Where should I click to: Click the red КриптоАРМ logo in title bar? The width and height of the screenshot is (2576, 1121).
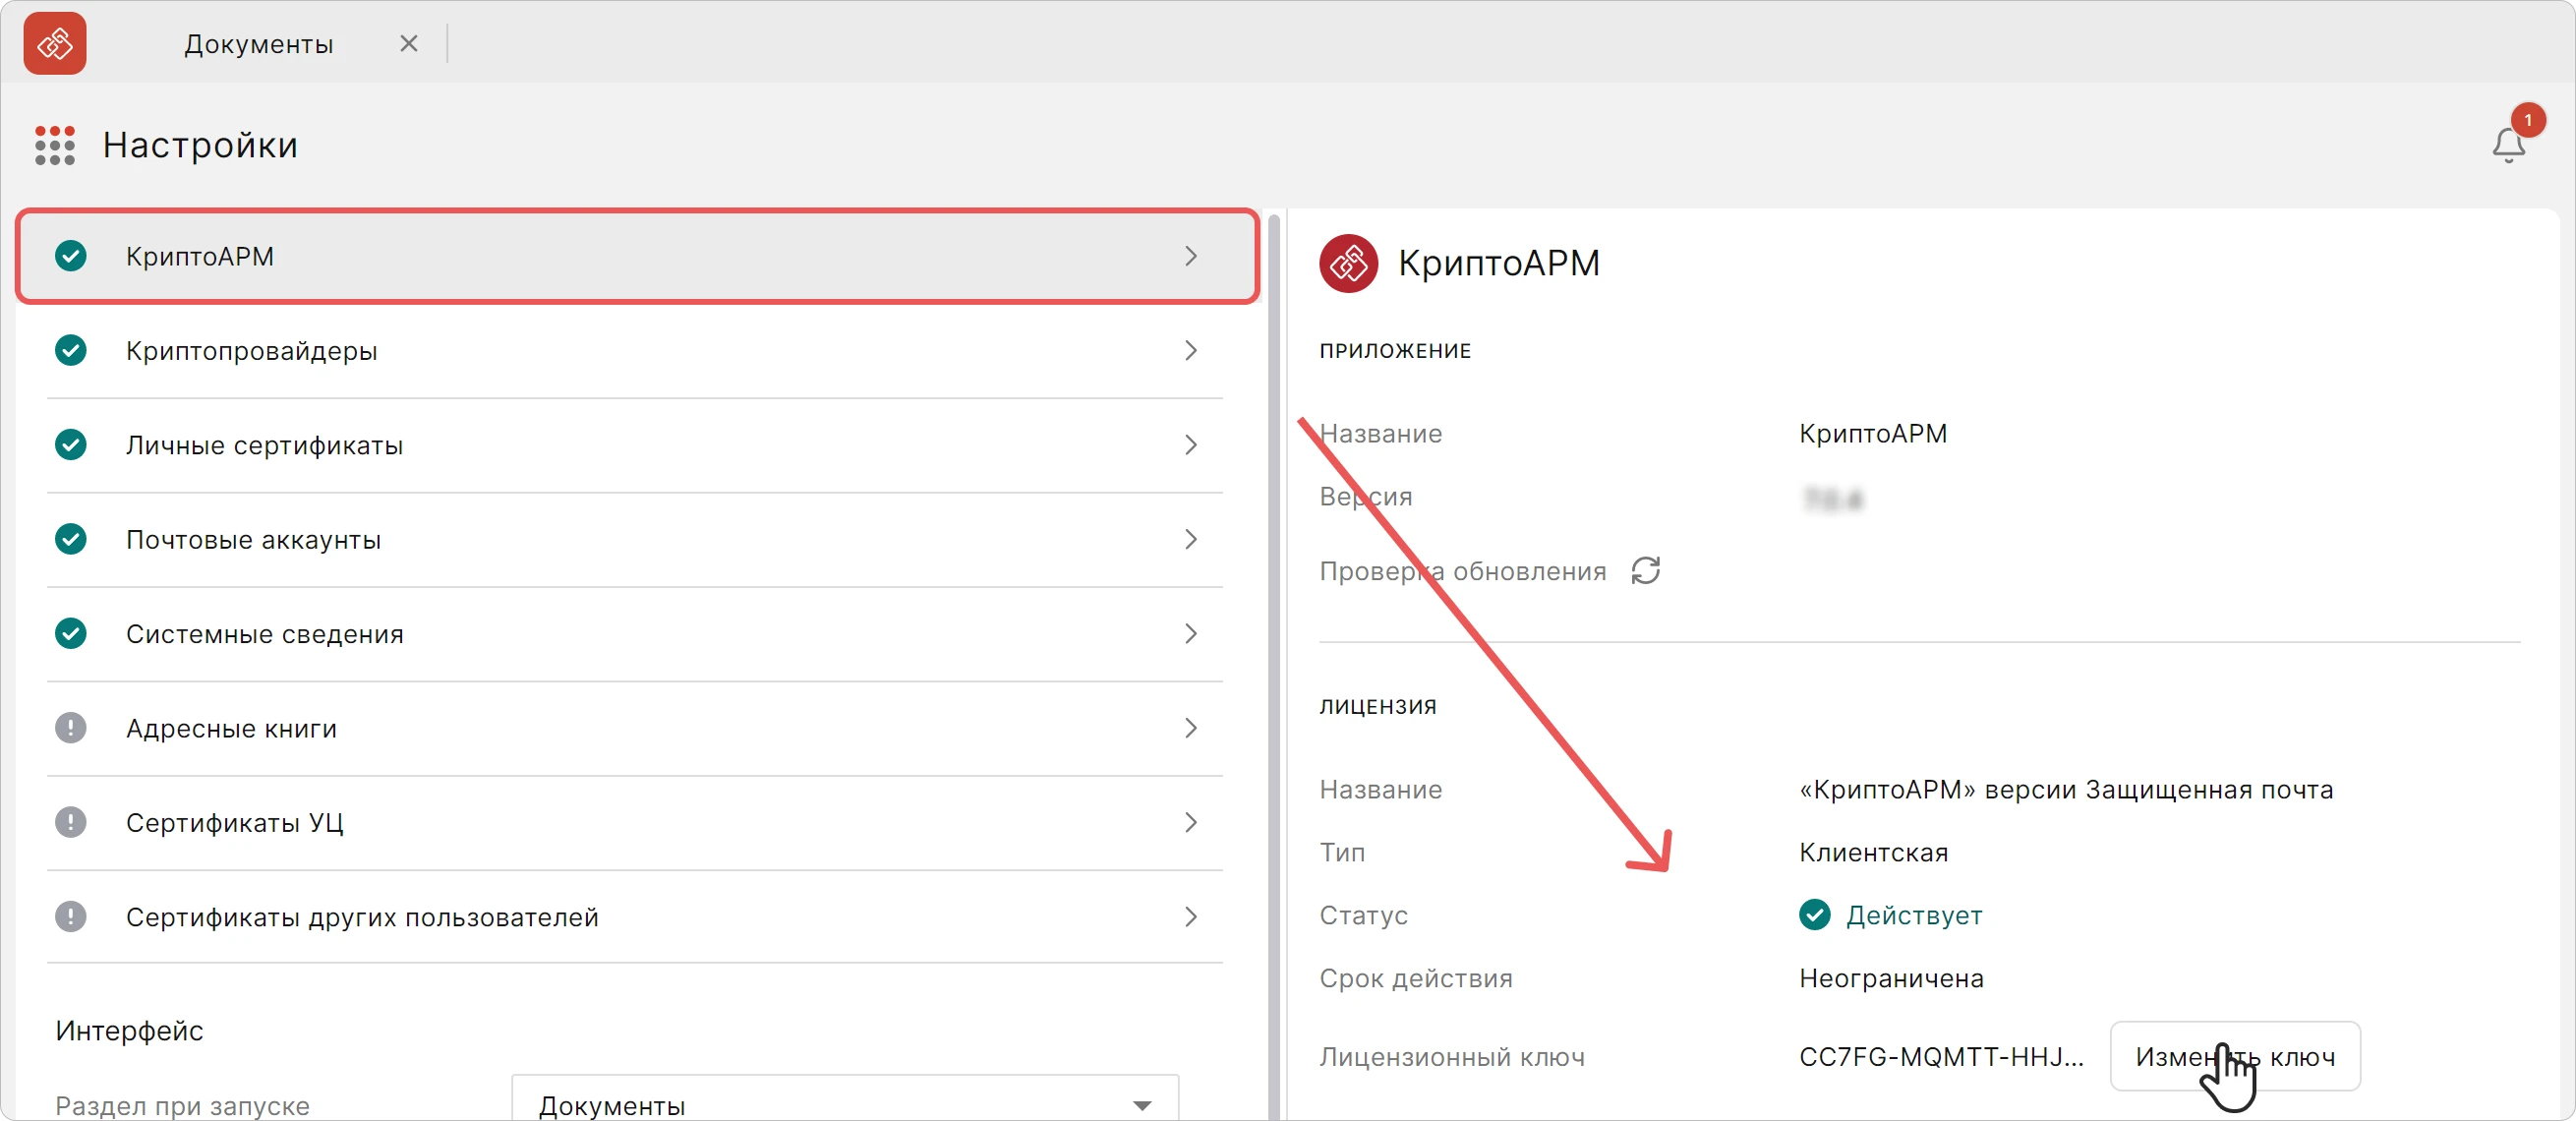coord(55,43)
